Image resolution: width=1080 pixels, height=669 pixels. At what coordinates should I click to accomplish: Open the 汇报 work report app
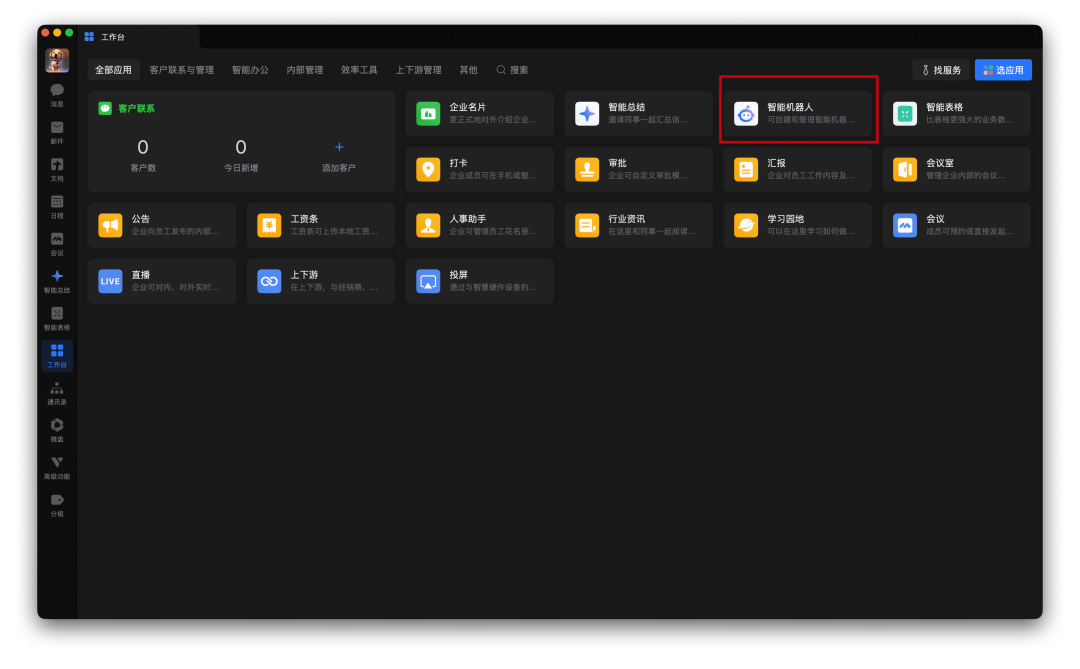tap(797, 168)
